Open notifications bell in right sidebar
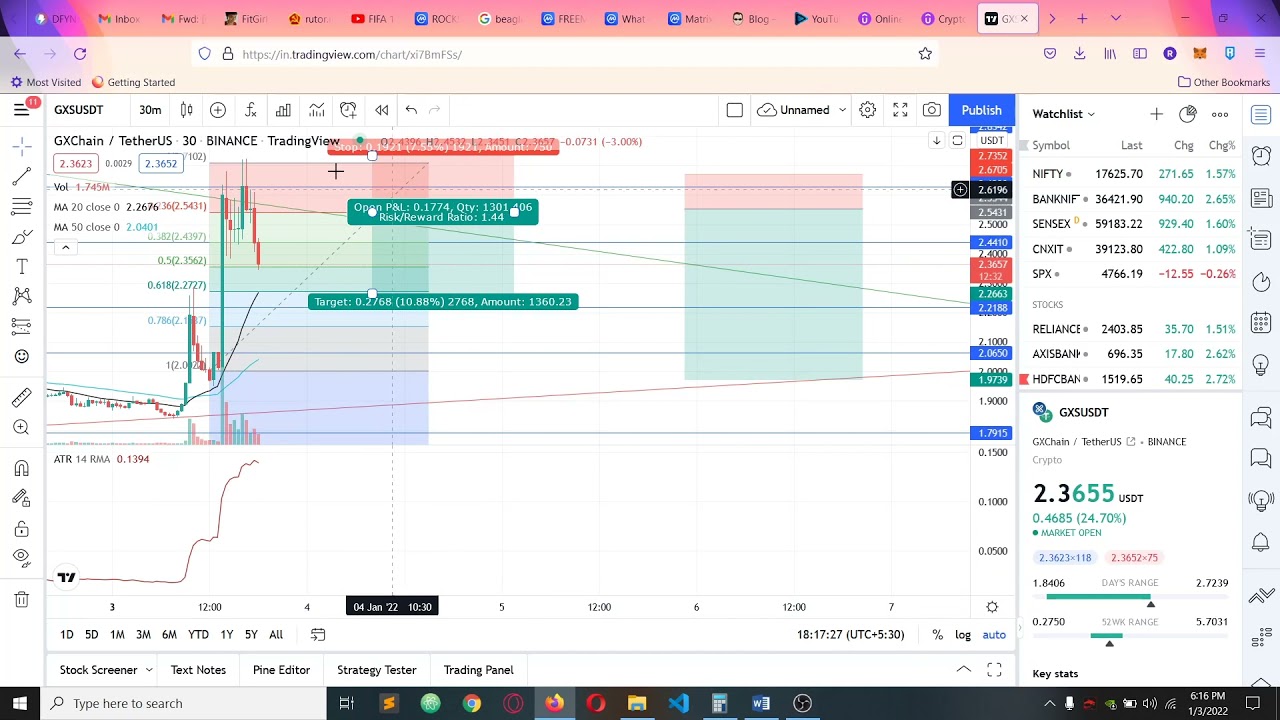The height and width of the screenshot is (720, 1280). coord(1261,542)
